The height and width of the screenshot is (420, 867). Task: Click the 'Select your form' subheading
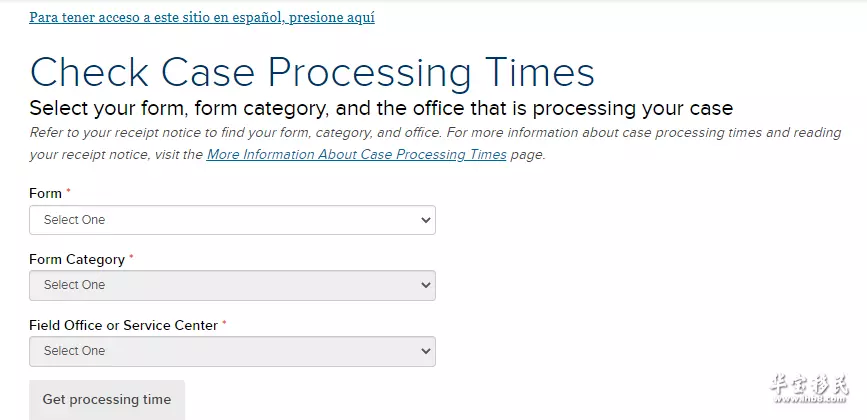point(381,108)
